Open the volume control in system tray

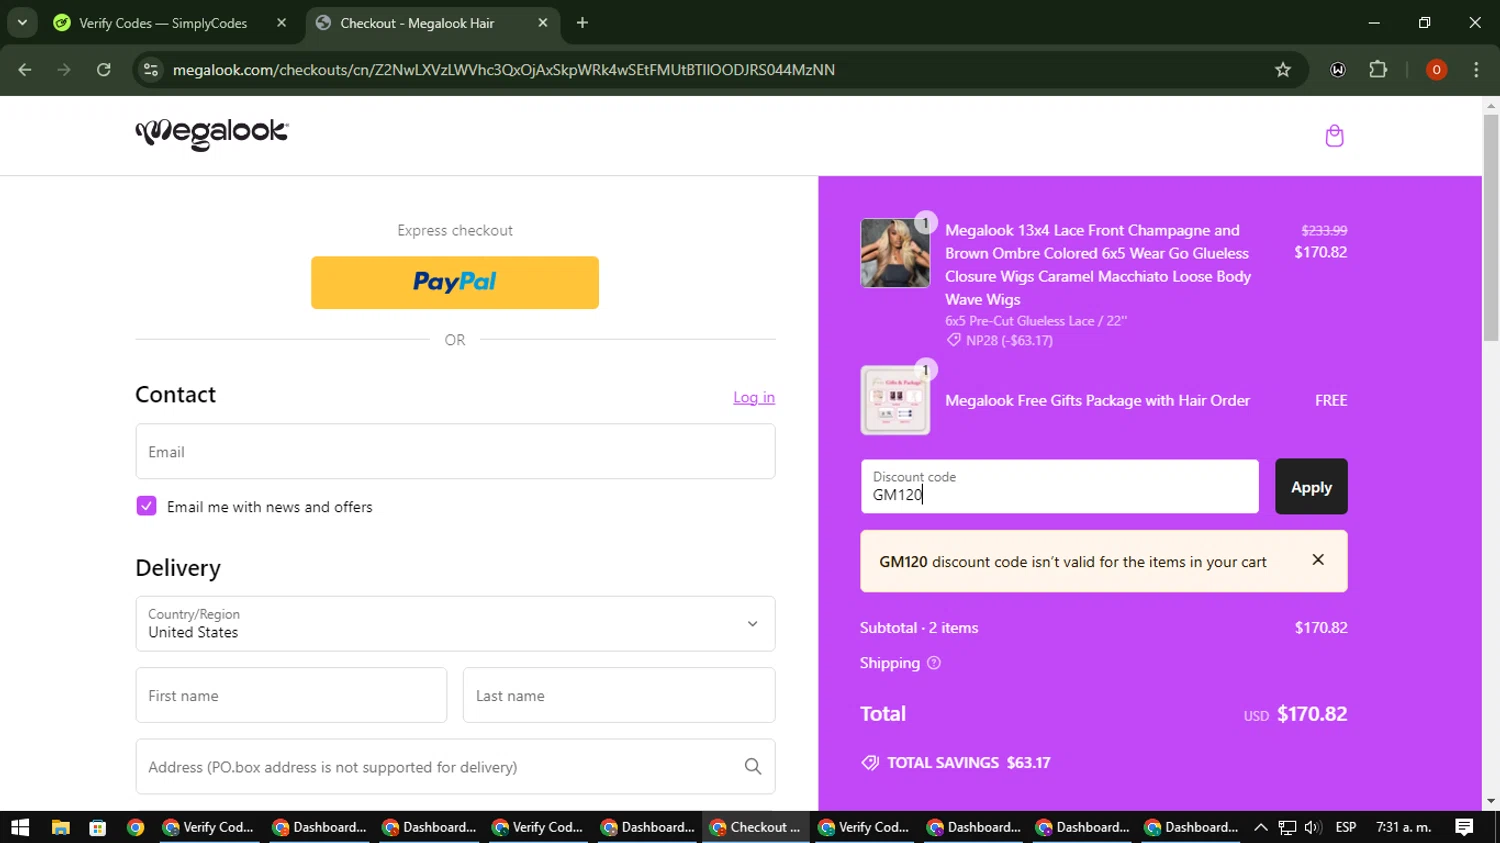coord(1313,827)
